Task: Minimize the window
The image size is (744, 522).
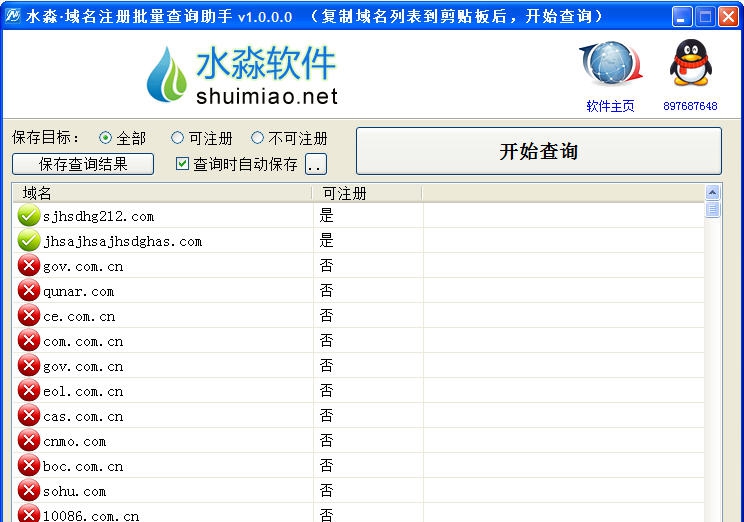Action: pyautogui.click(x=682, y=17)
